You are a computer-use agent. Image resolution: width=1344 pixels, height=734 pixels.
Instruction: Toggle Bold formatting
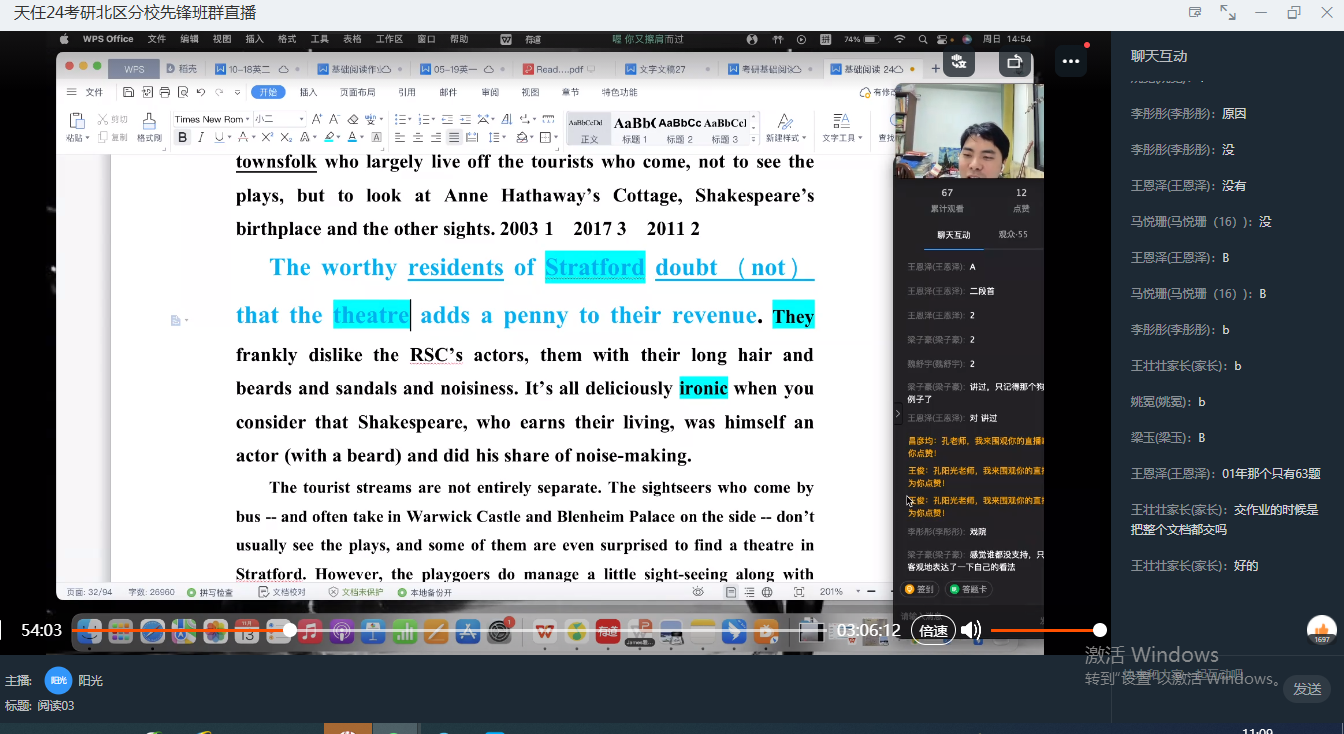182,137
